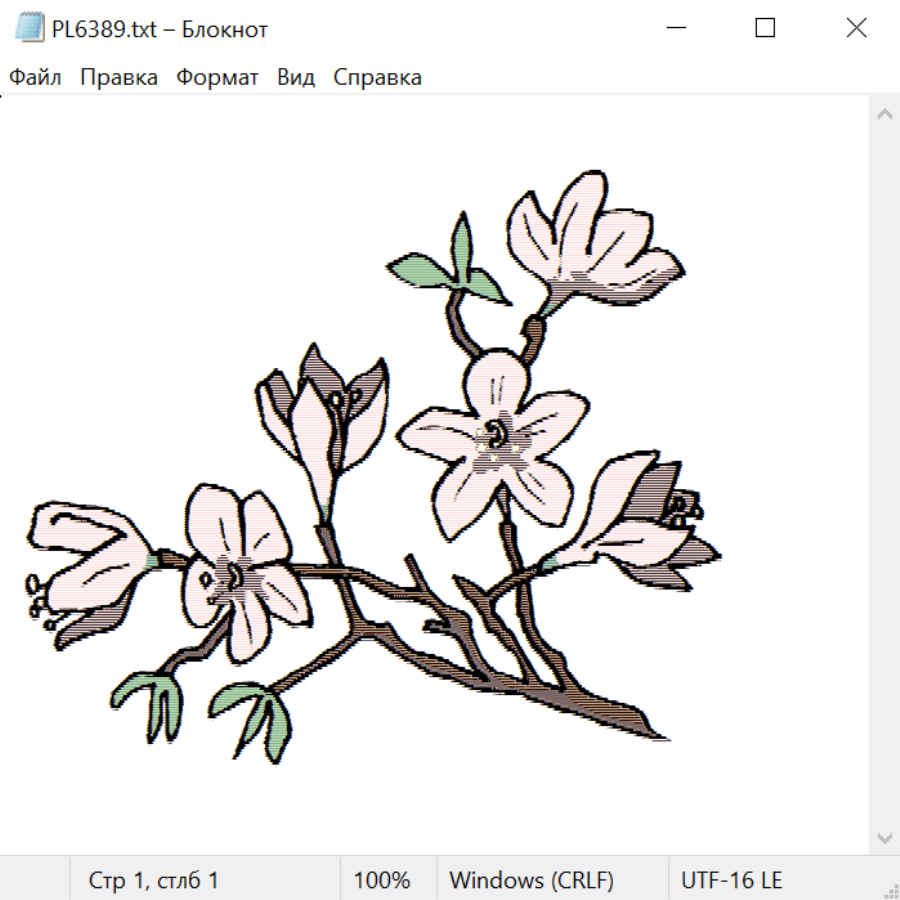
Task: Minimize the Блокнот window
Action: pyautogui.click(x=675, y=28)
